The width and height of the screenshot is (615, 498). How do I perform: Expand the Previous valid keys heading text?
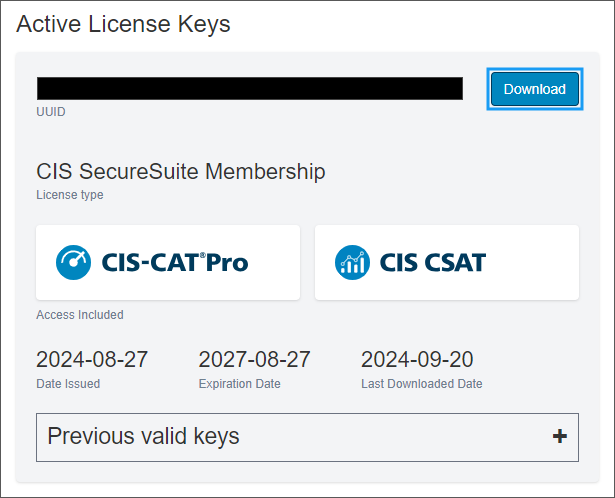pyautogui.click(x=143, y=436)
